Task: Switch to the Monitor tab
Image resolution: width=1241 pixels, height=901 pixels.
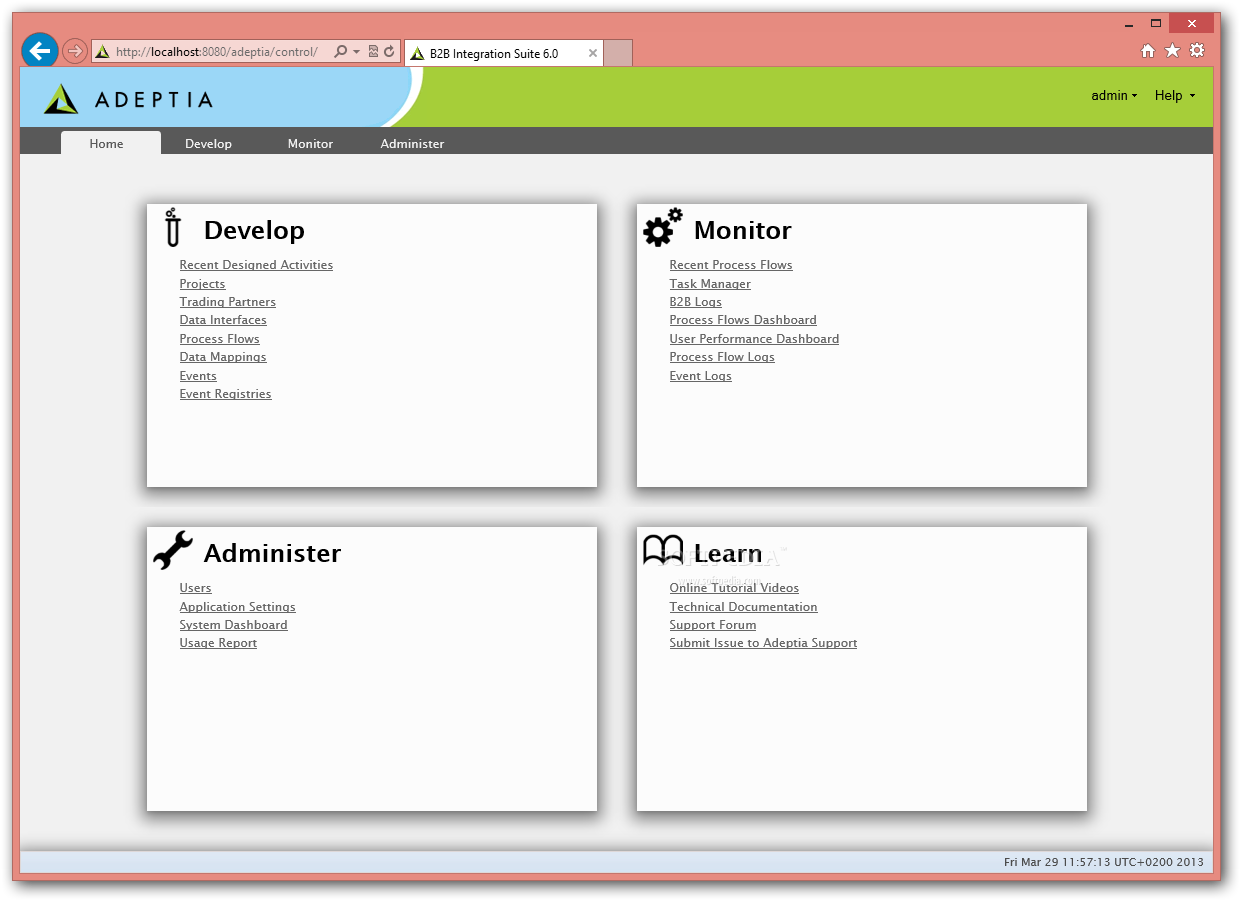Action: tap(310, 144)
